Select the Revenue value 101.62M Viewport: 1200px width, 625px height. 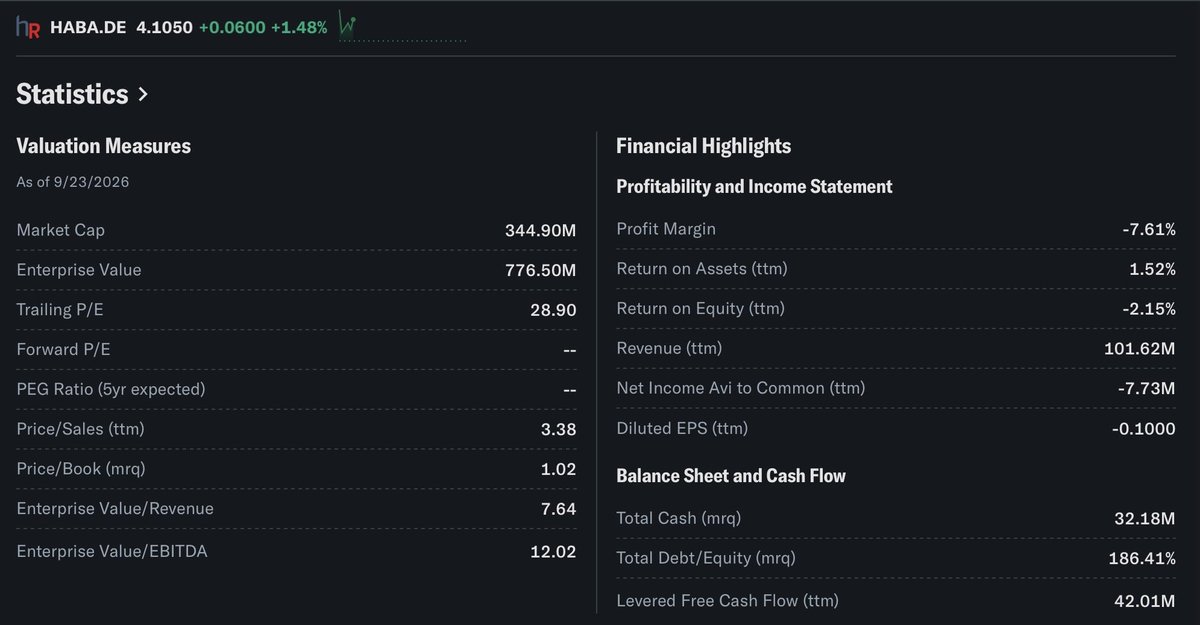point(1142,349)
